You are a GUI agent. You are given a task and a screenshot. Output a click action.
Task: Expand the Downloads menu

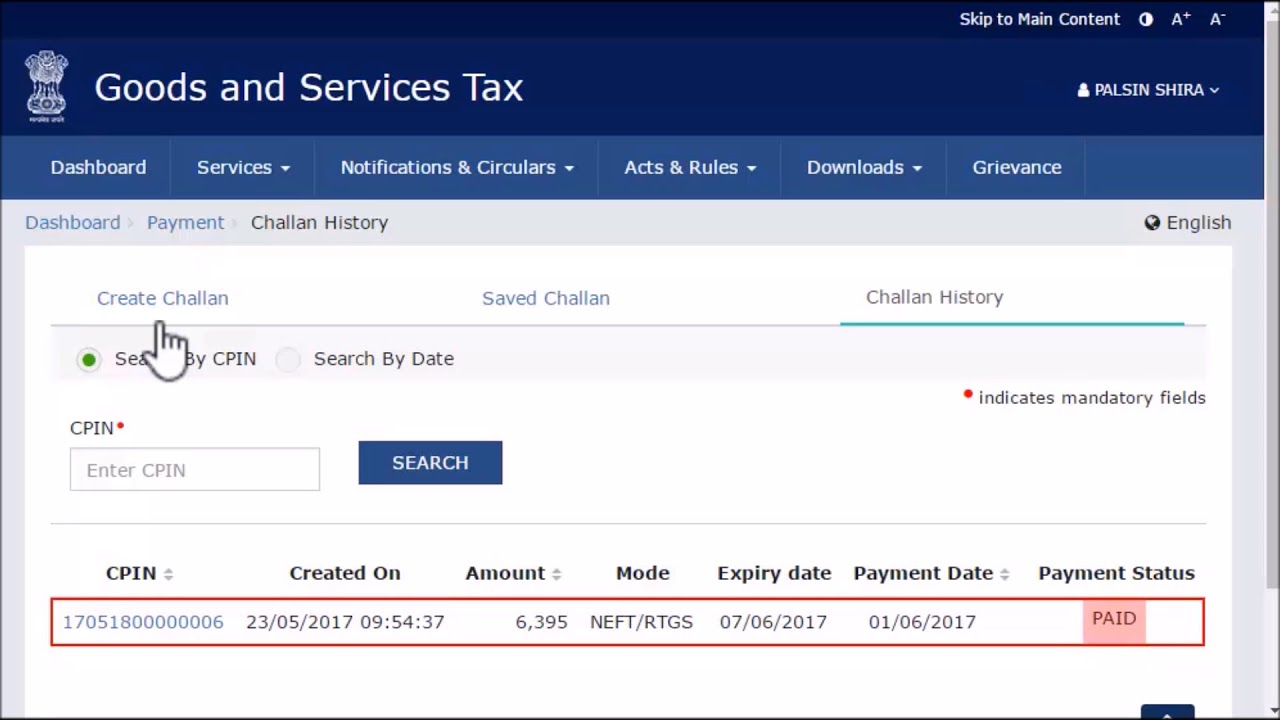tap(864, 167)
